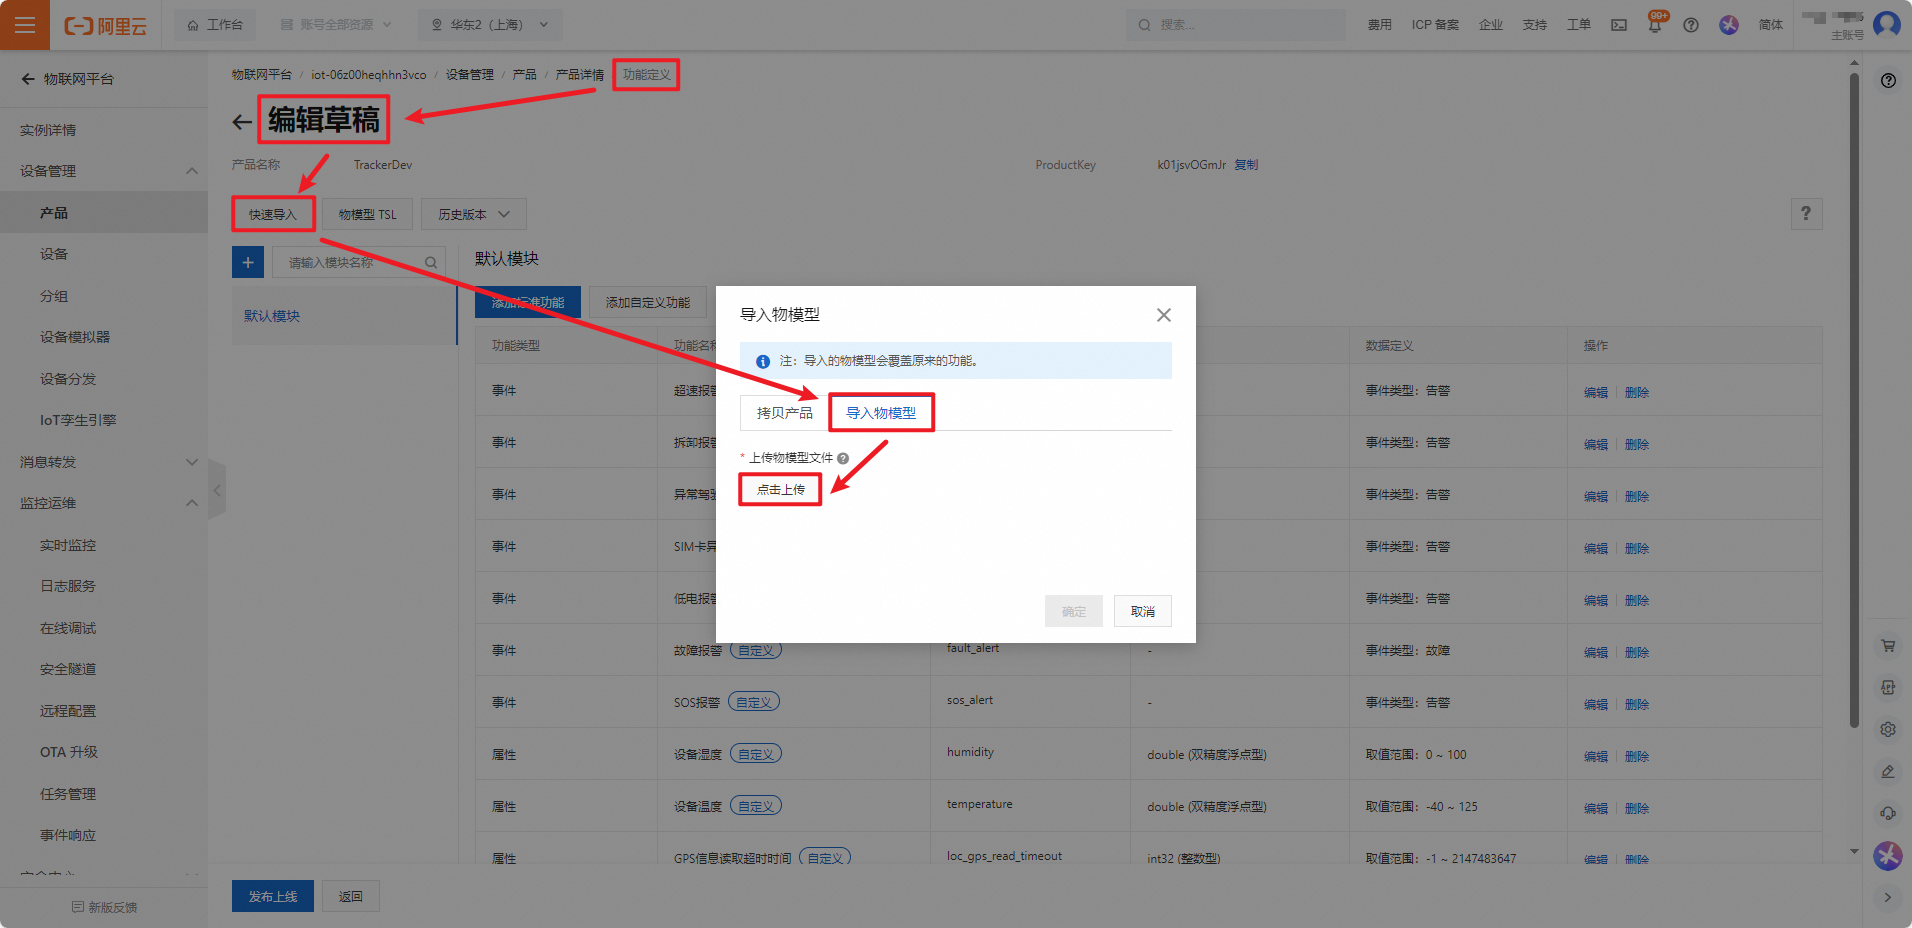The height and width of the screenshot is (928, 1912).
Task: Expand the 历史版本 dropdown
Action: (473, 214)
